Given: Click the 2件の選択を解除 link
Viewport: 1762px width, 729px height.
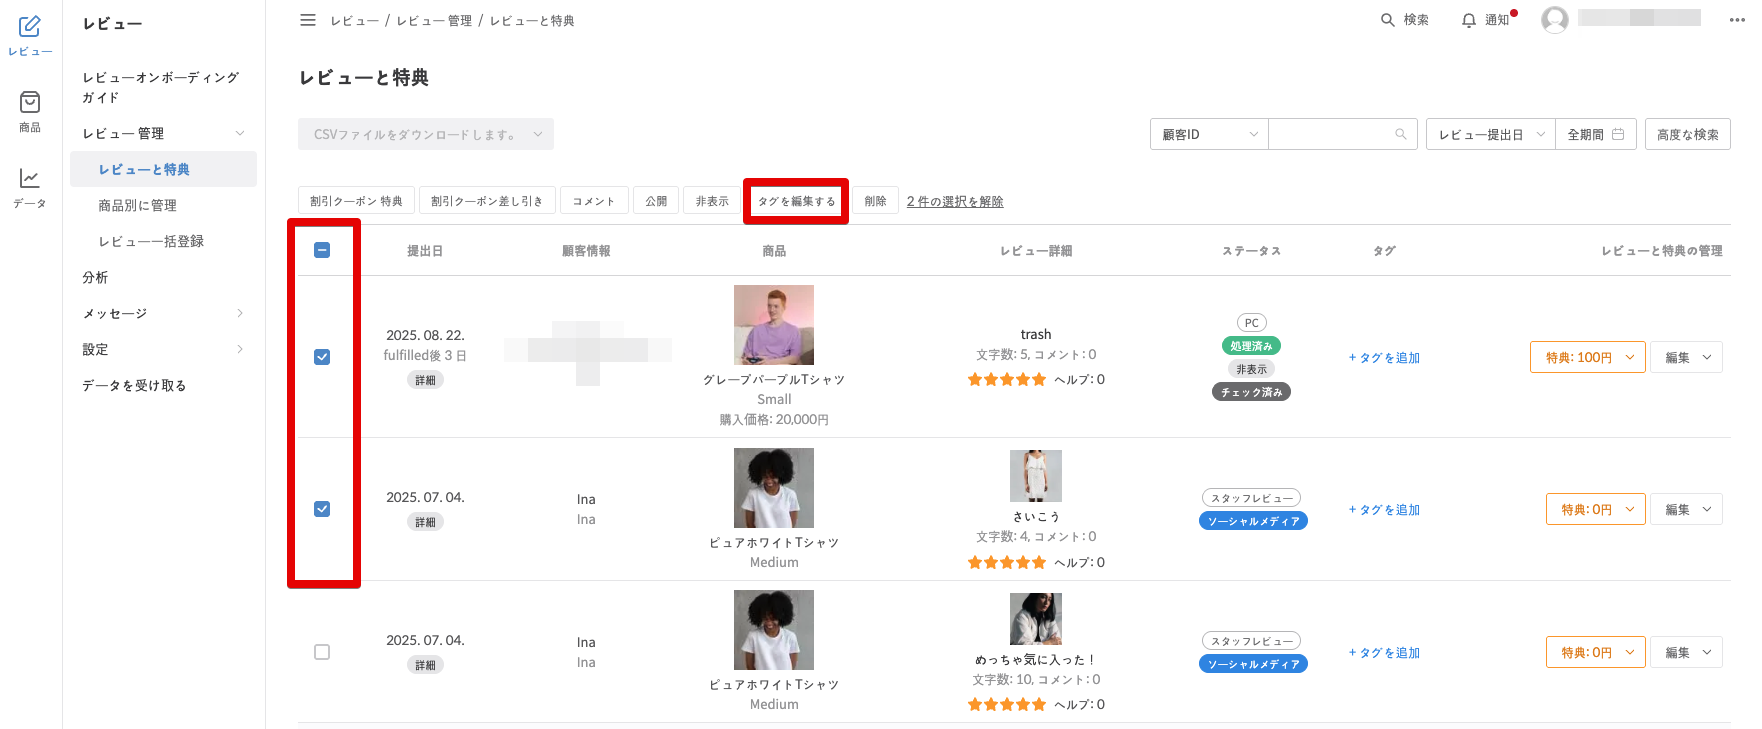Looking at the screenshot, I should click(x=954, y=201).
